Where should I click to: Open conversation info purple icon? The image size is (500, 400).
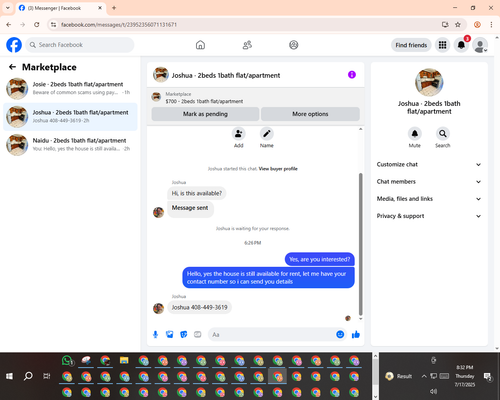click(352, 75)
